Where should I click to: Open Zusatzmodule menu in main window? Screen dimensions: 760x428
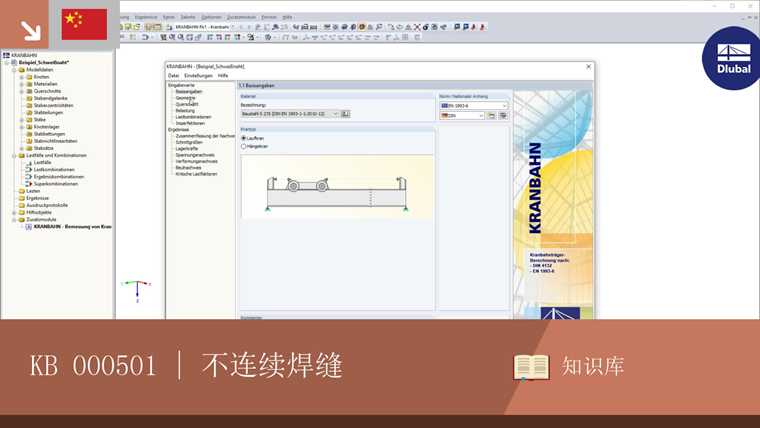241,17
